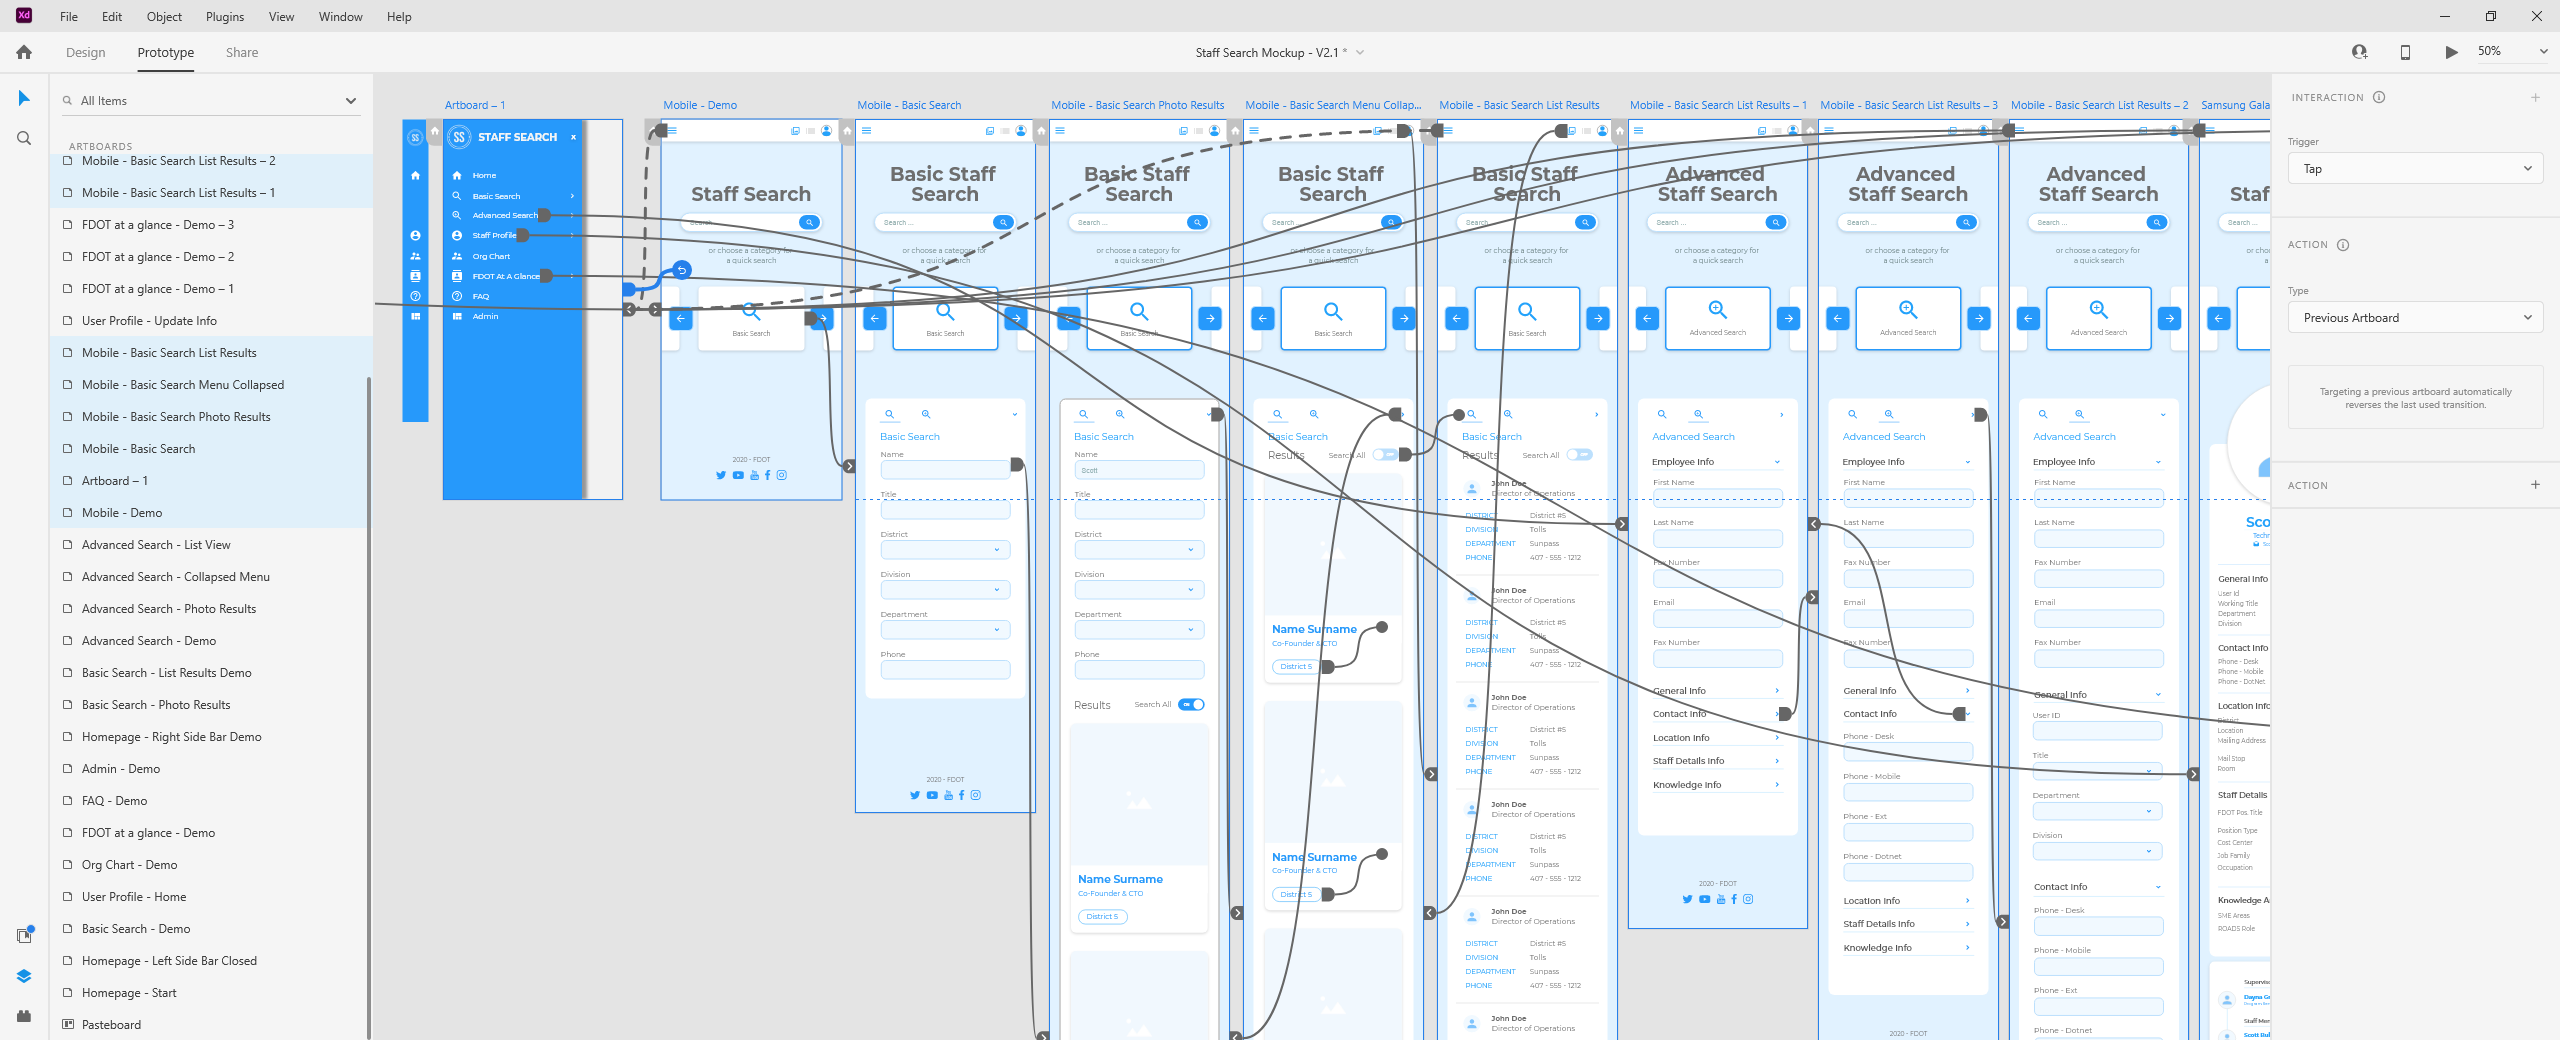
Task: Open the Plugins panel icon
Action: tap(24, 1016)
